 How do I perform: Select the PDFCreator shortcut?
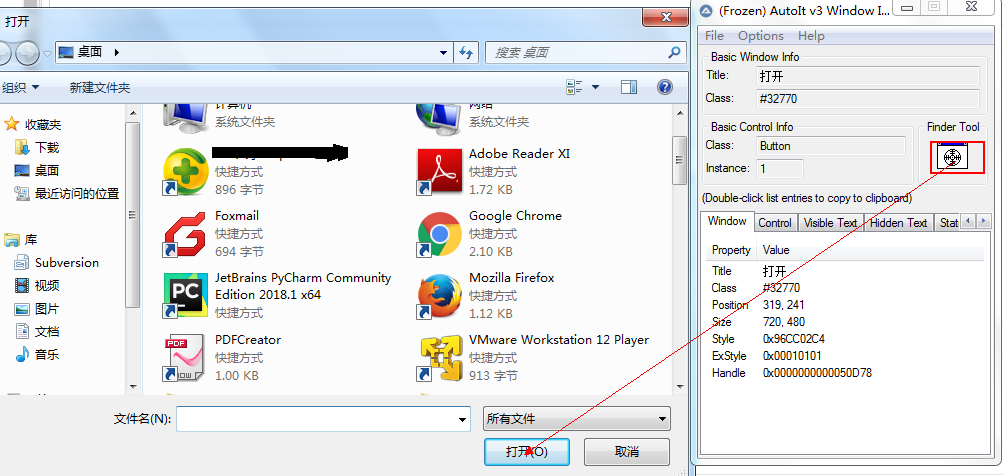tap(185, 358)
